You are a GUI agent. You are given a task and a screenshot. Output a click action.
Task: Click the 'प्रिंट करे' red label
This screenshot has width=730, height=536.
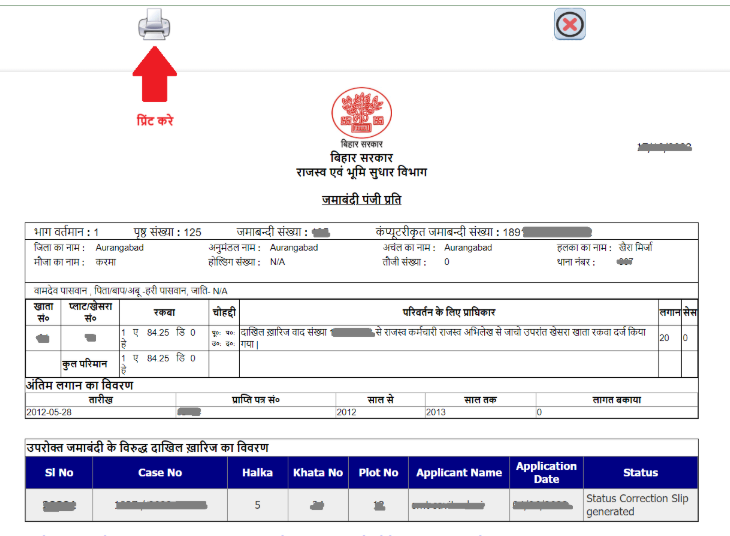[154, 120]
